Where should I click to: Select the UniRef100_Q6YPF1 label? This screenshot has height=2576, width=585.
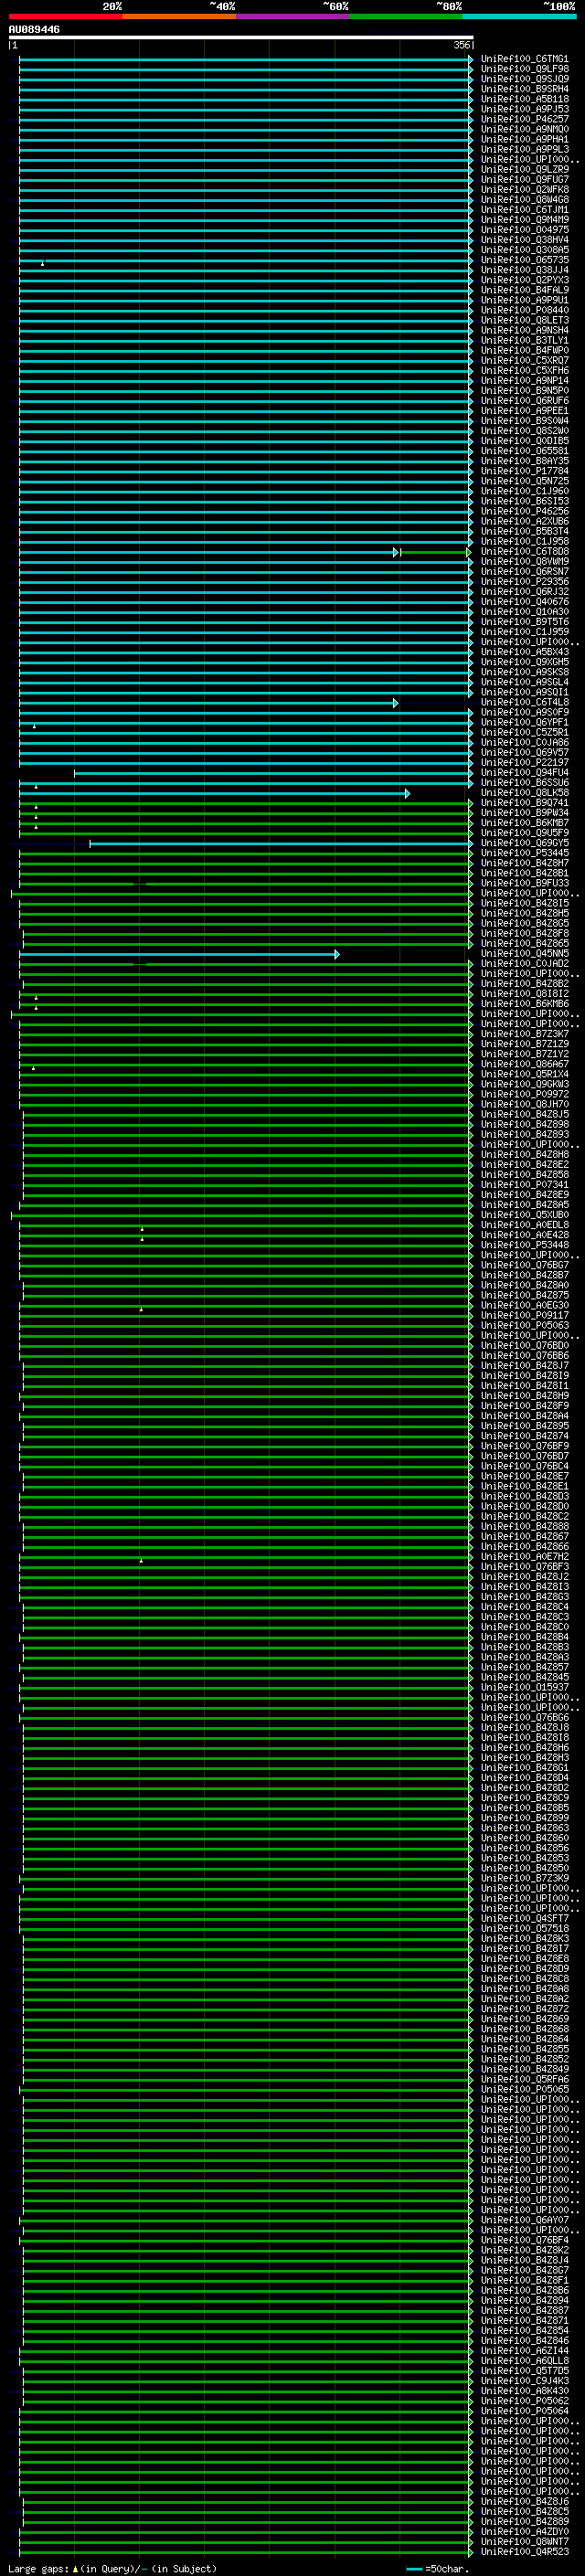click(x=525, y=723)
